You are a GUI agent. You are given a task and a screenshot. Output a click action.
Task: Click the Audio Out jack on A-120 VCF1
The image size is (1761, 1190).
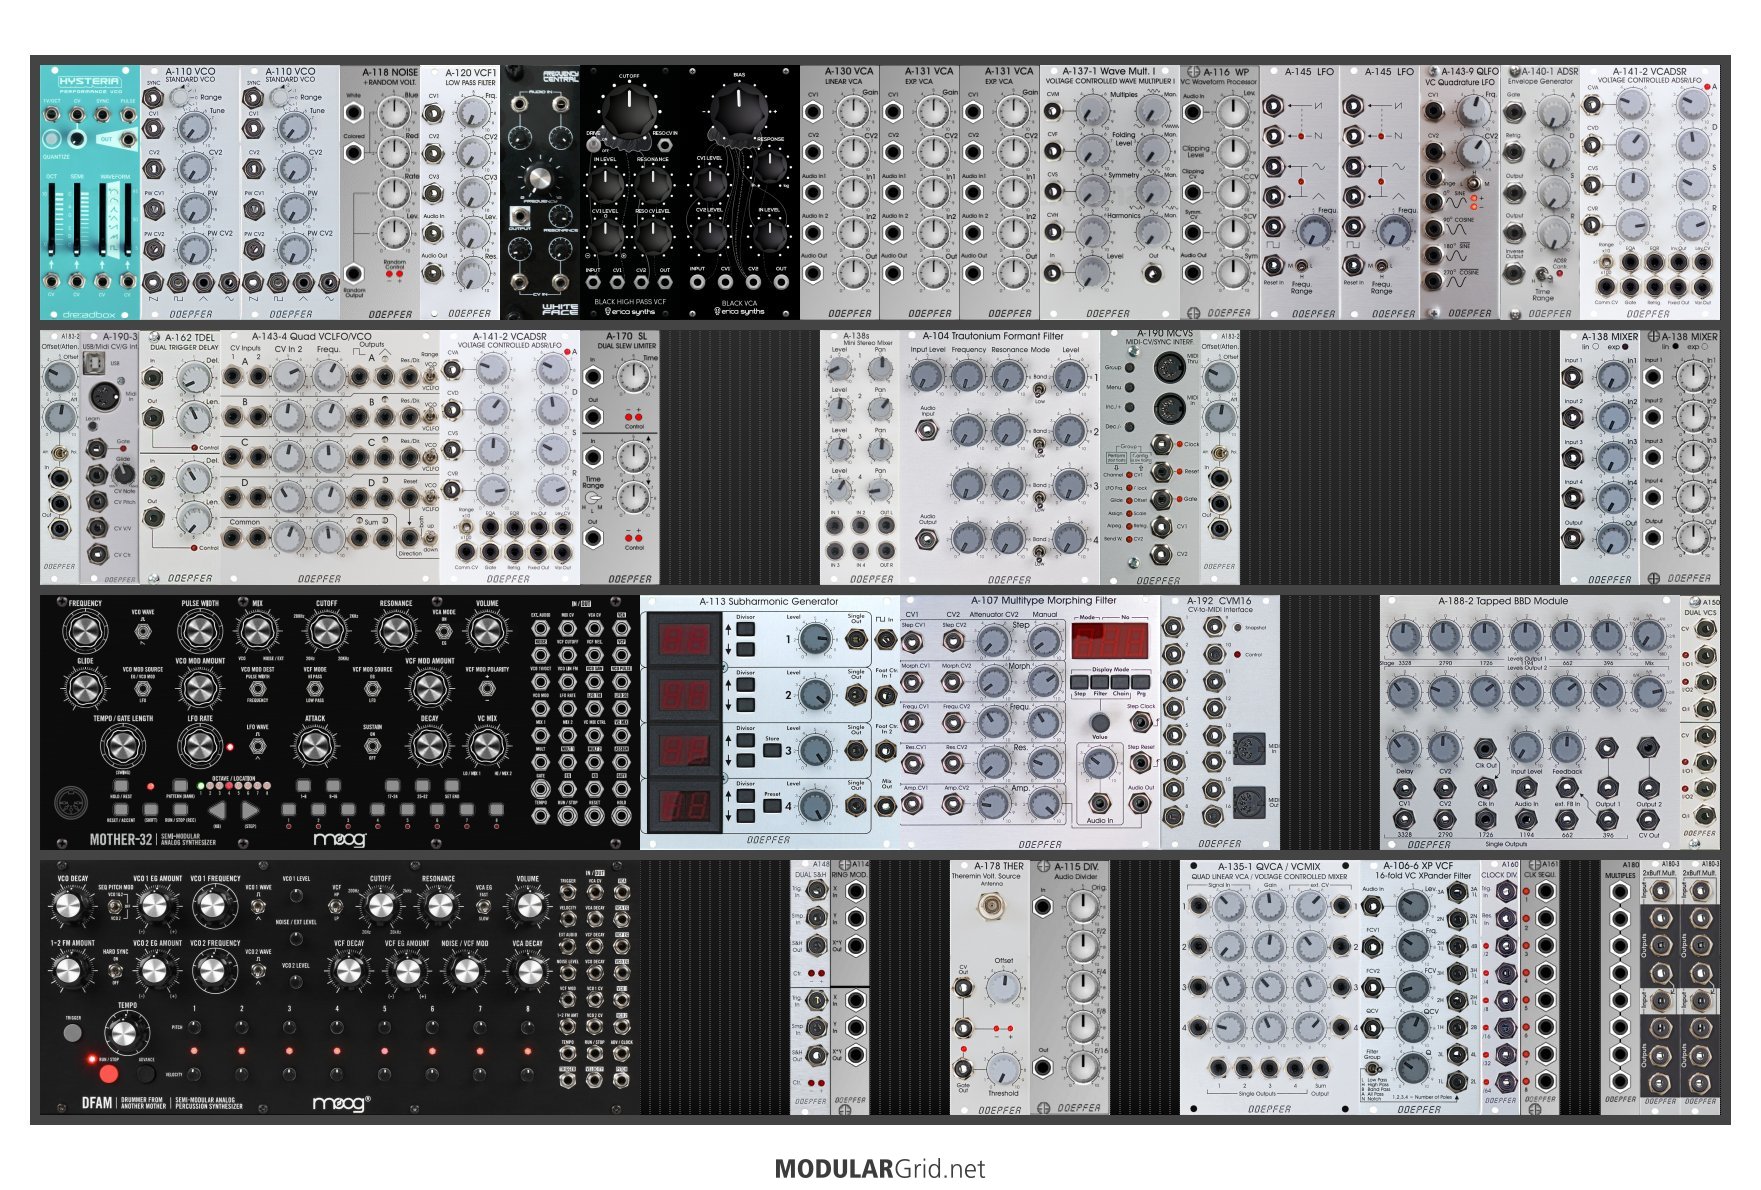(x=432, y=272)
